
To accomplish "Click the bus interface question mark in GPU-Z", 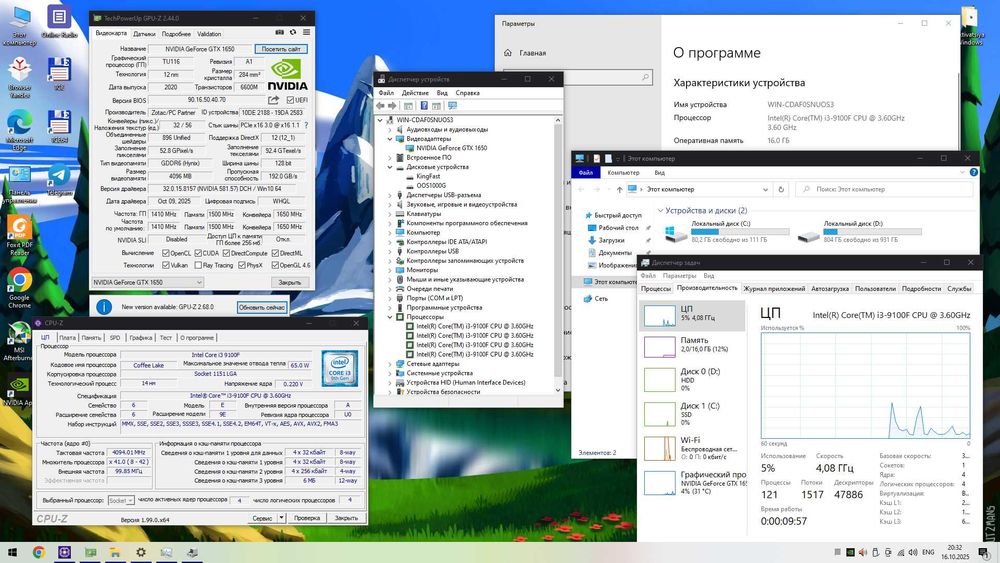I will 306,125.
